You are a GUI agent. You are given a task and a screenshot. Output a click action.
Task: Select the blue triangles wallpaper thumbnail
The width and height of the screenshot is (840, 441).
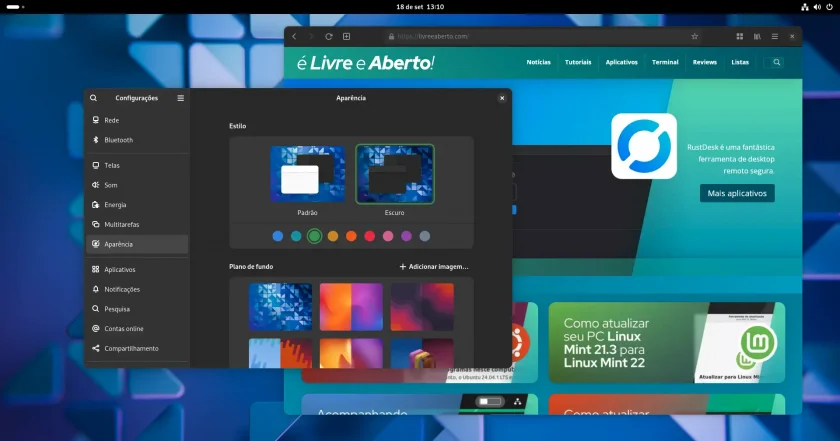point(280,307)
